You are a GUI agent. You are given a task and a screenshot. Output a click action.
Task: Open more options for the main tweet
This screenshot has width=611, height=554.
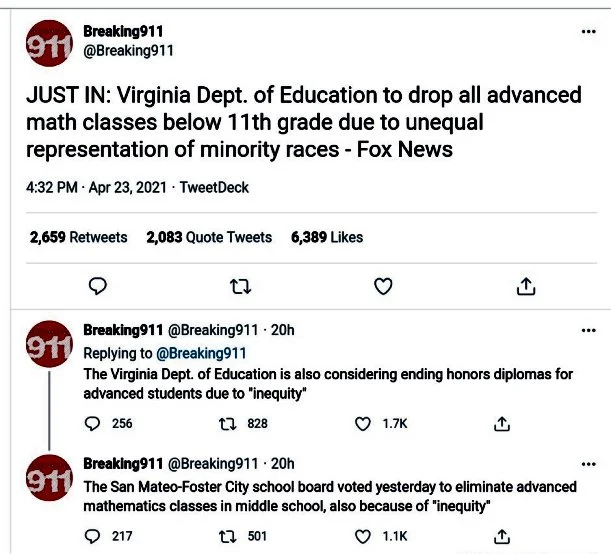[x=588, y=32]
